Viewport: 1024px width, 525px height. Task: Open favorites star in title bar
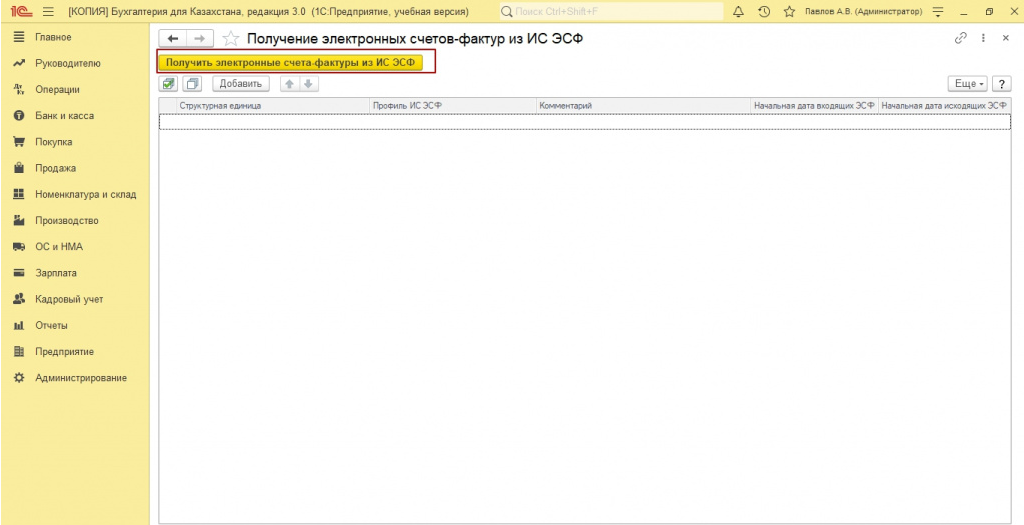tap(789, 11)
